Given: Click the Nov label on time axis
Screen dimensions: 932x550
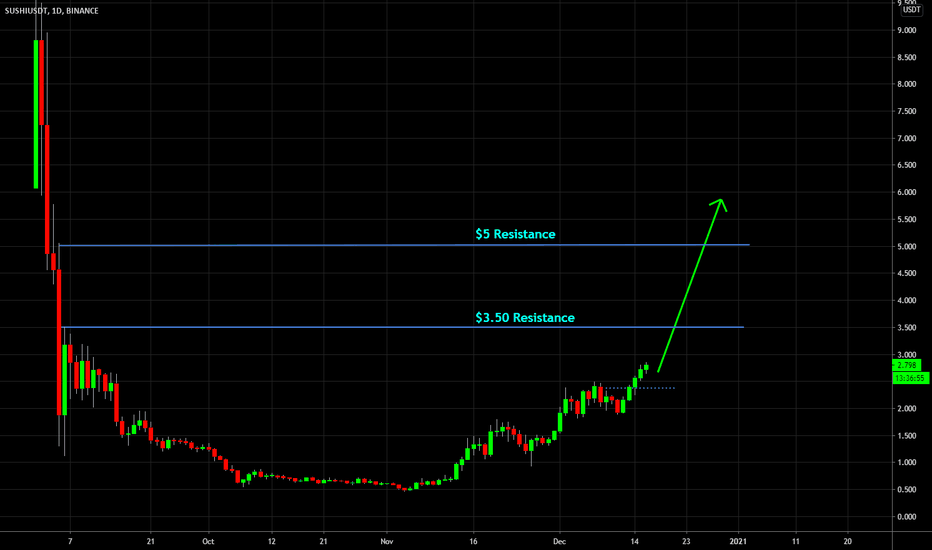Looking at the screenshot, I should click(387, 542).
